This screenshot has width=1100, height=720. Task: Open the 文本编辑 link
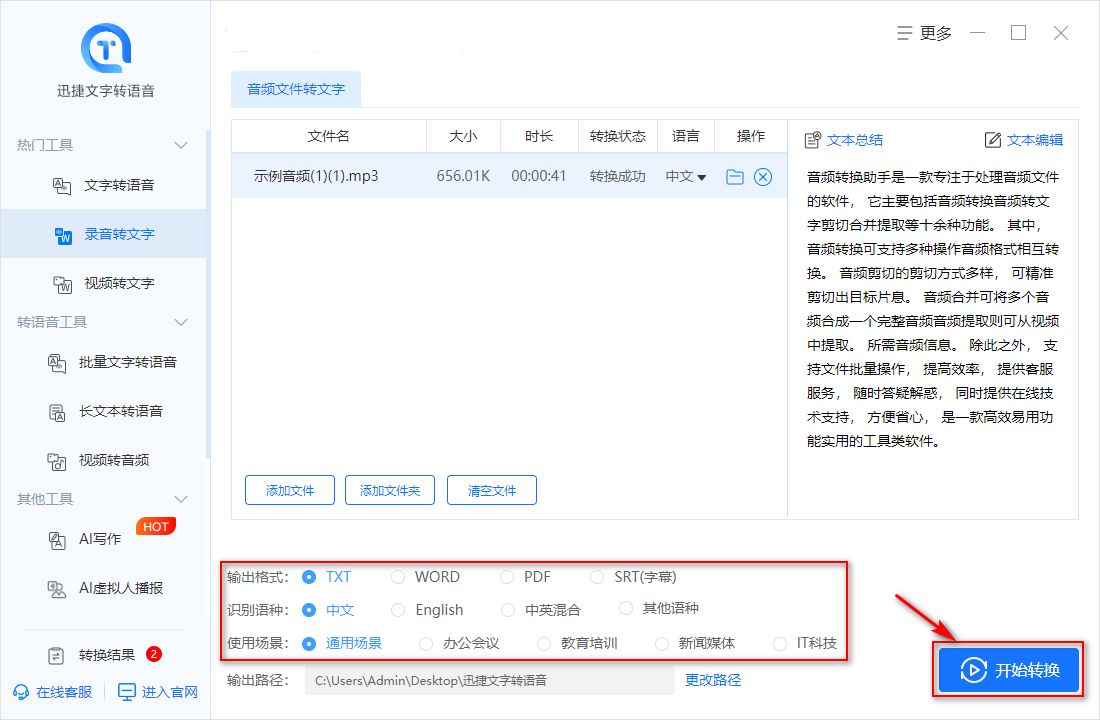tap(1035, 140)
